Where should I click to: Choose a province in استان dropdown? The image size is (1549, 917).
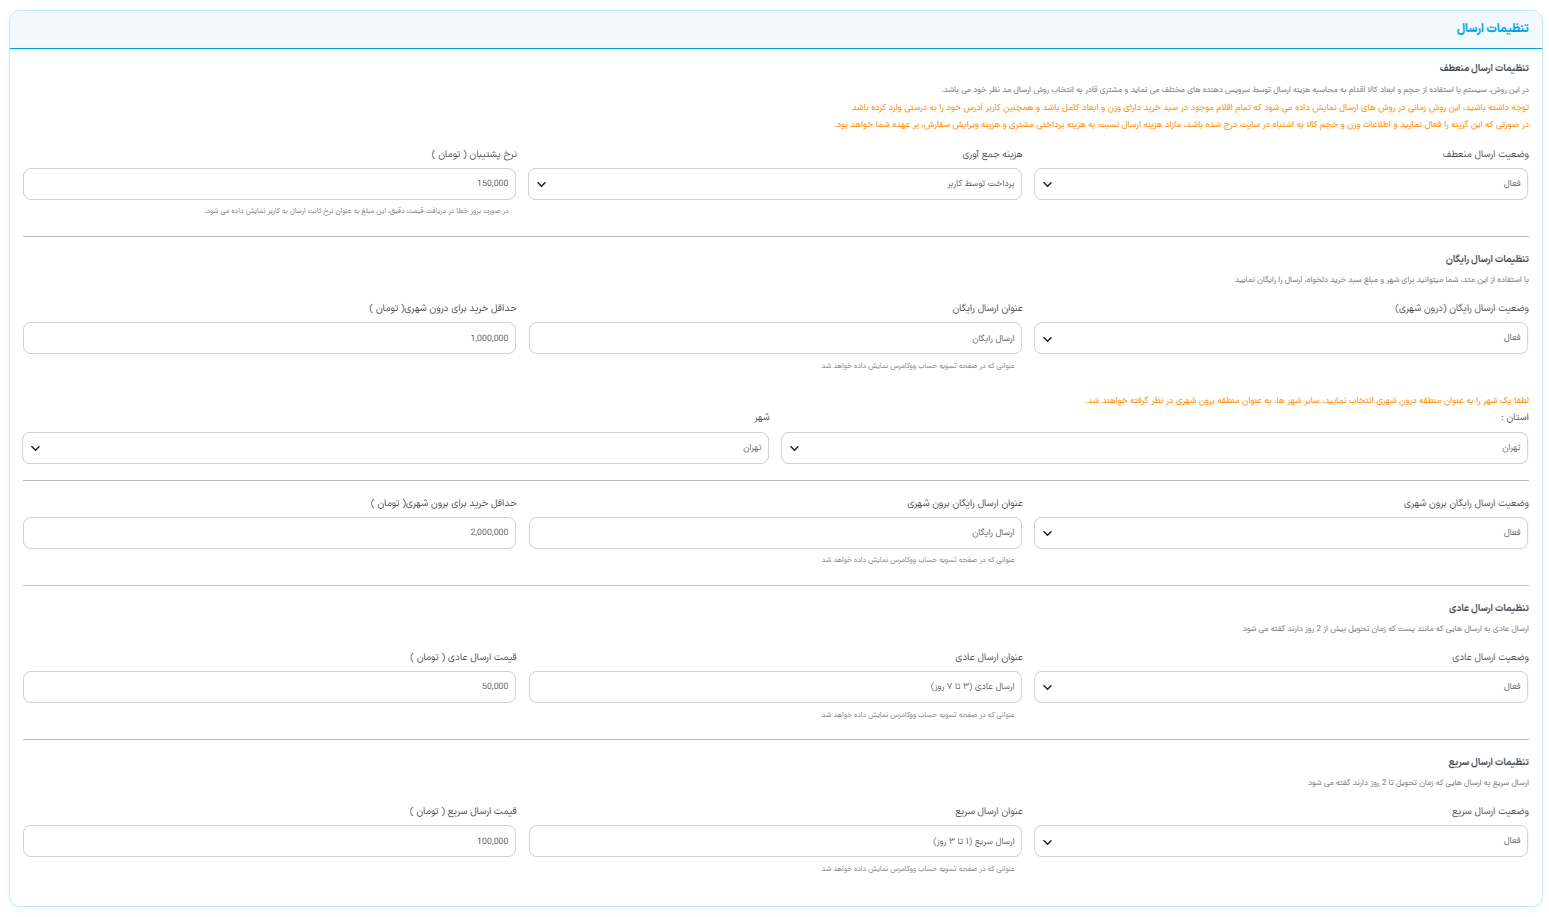tap(1155, 448)
